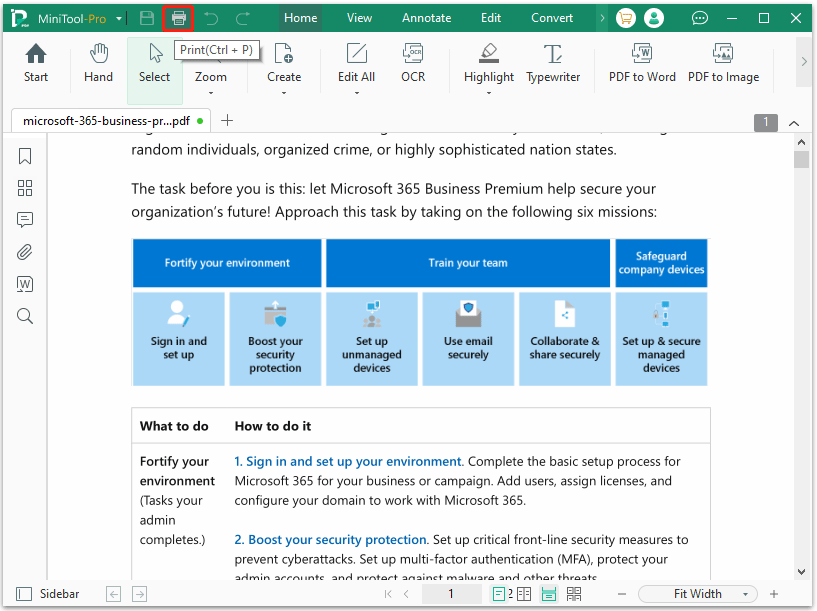Expand the Create dropdown arrow
Viewport: 817px width, 611px height.
284,93
